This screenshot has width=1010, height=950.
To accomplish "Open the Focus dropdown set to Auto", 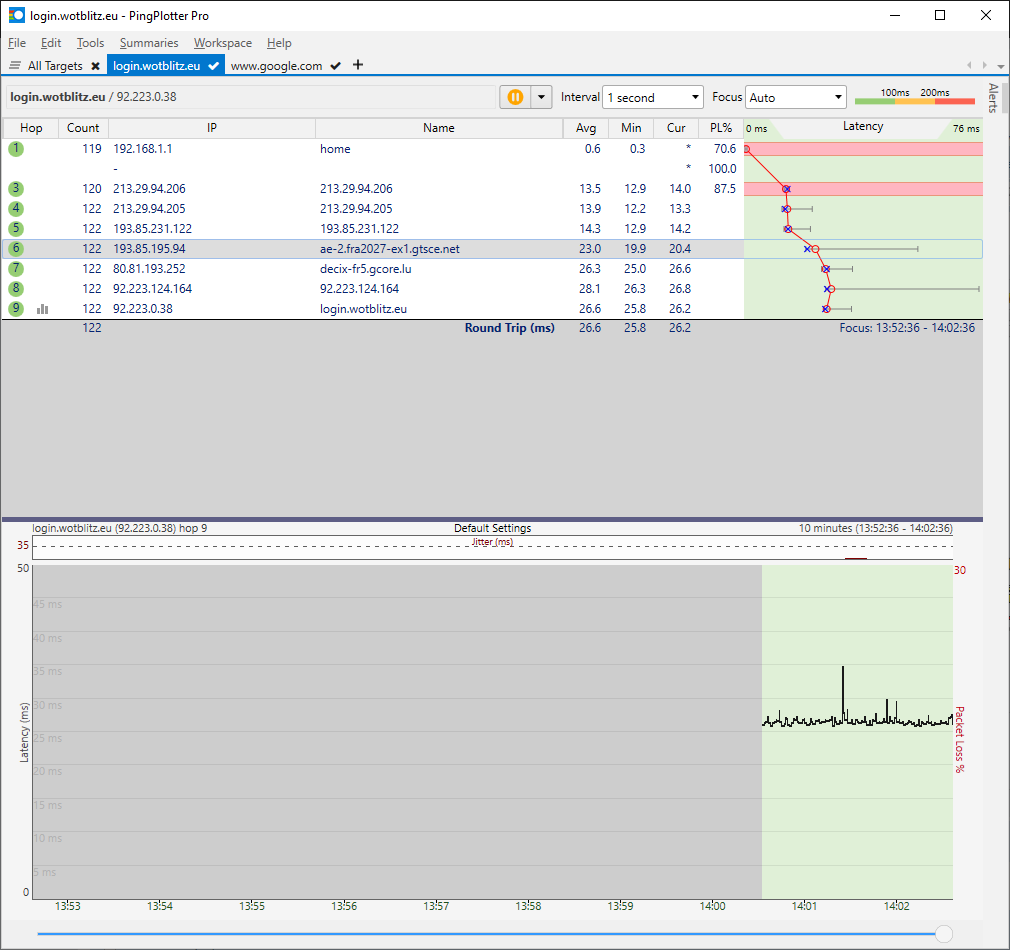I will pyautogui.click(x=796, y=97).
